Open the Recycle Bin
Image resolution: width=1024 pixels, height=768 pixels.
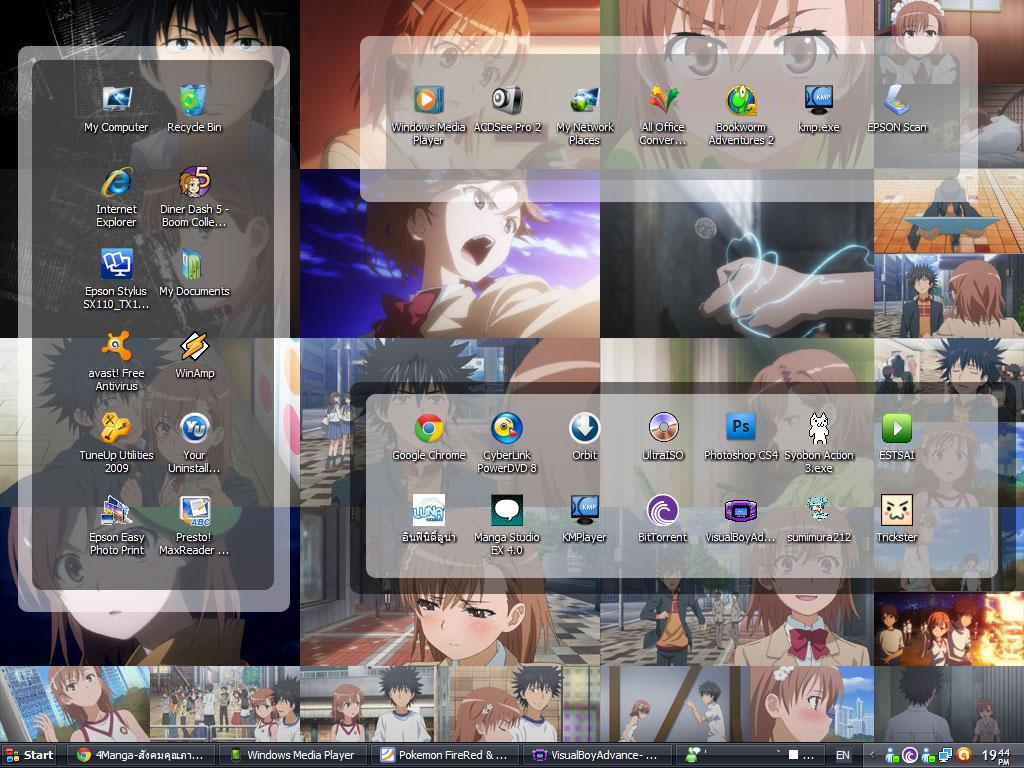pos(194,108)
